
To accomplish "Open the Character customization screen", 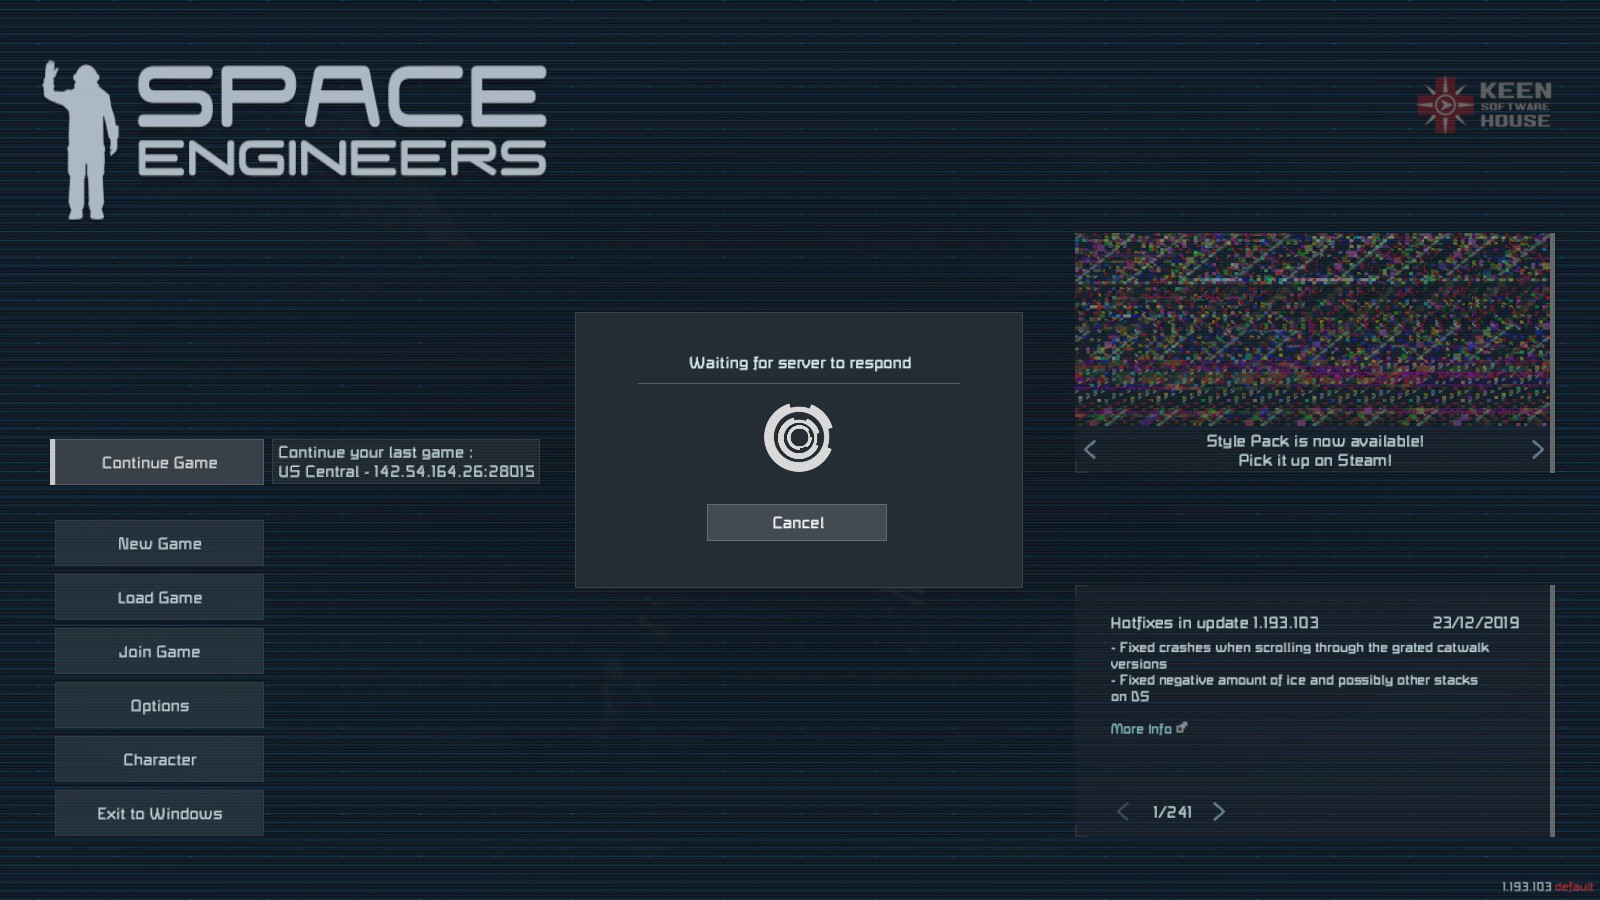I will pyautogui.click(x=159, y=759).
